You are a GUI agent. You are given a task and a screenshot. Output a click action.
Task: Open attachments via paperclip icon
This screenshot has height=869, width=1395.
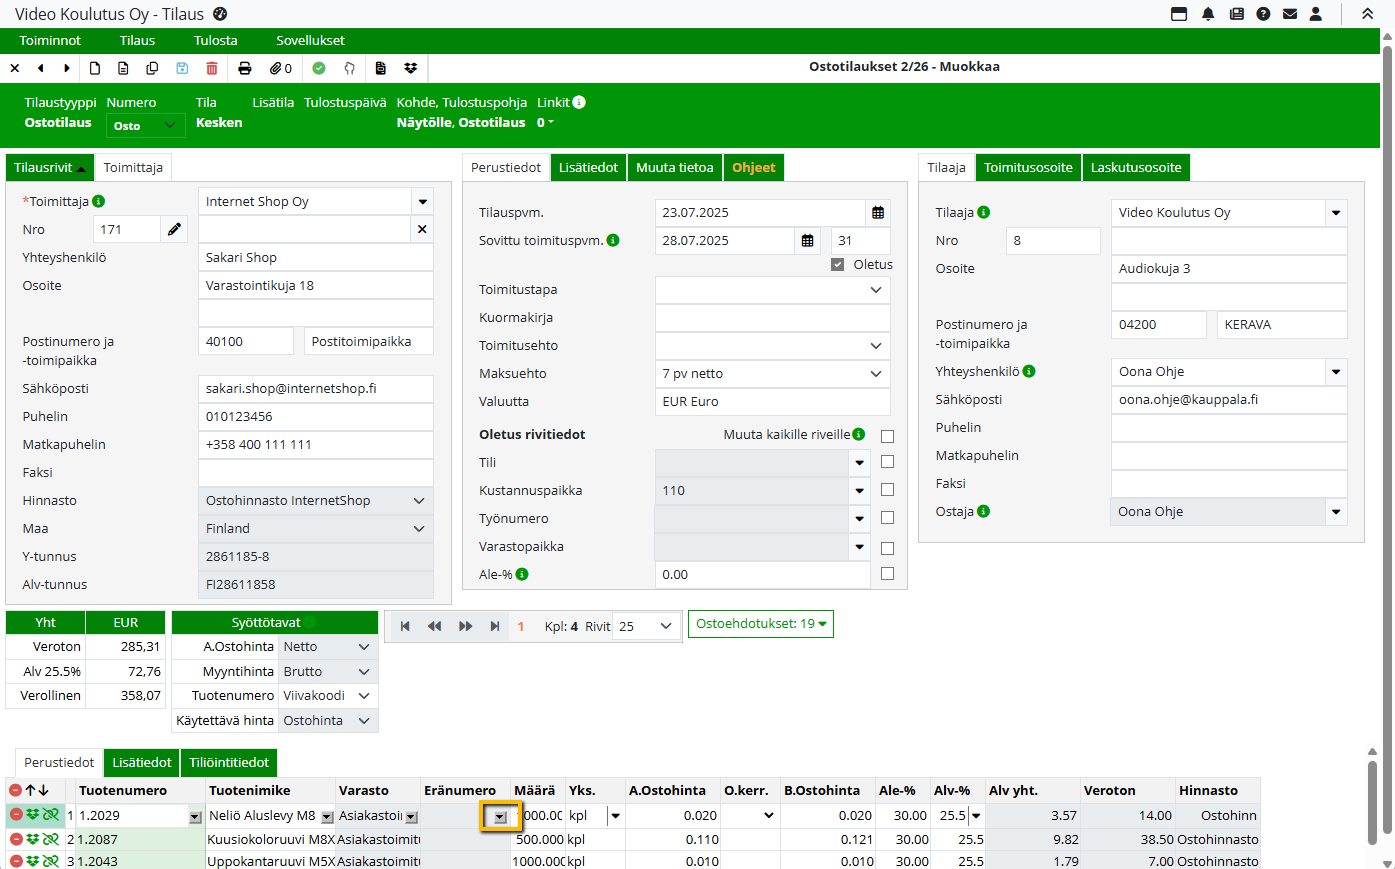(x=280, y=68)
